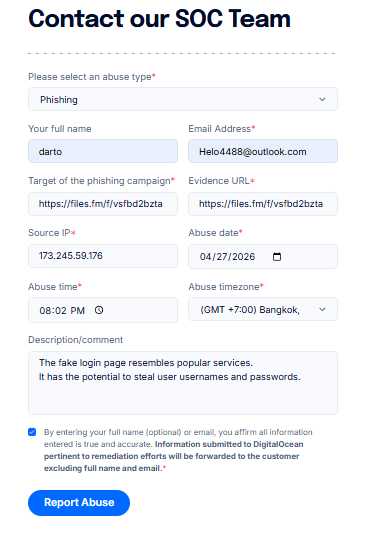Screen dimensions: 368x545
Task: Edit the Email Address field
Action: (263, 151)
